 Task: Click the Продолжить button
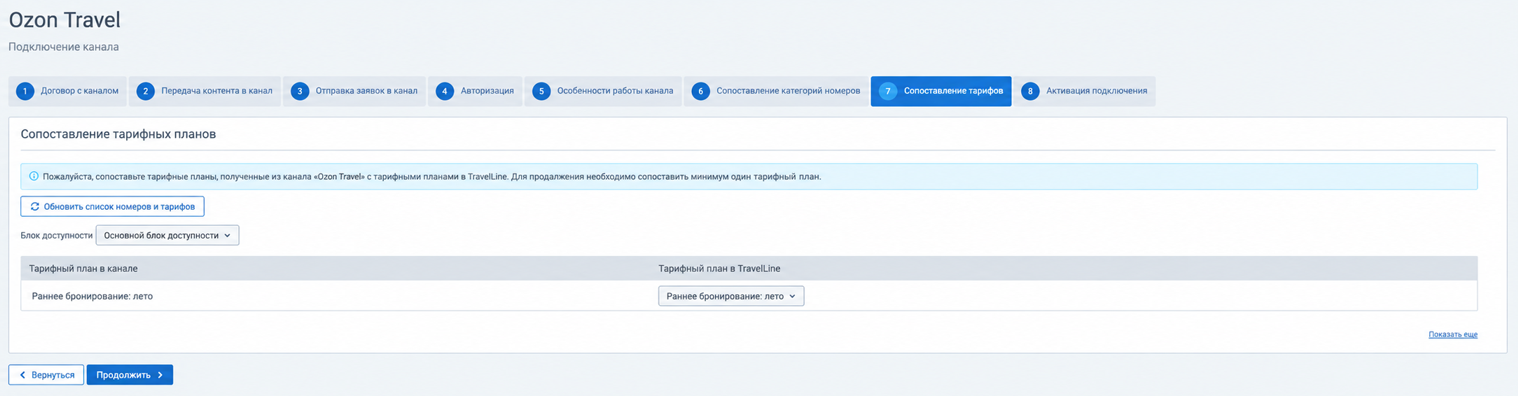pos(130,375)
